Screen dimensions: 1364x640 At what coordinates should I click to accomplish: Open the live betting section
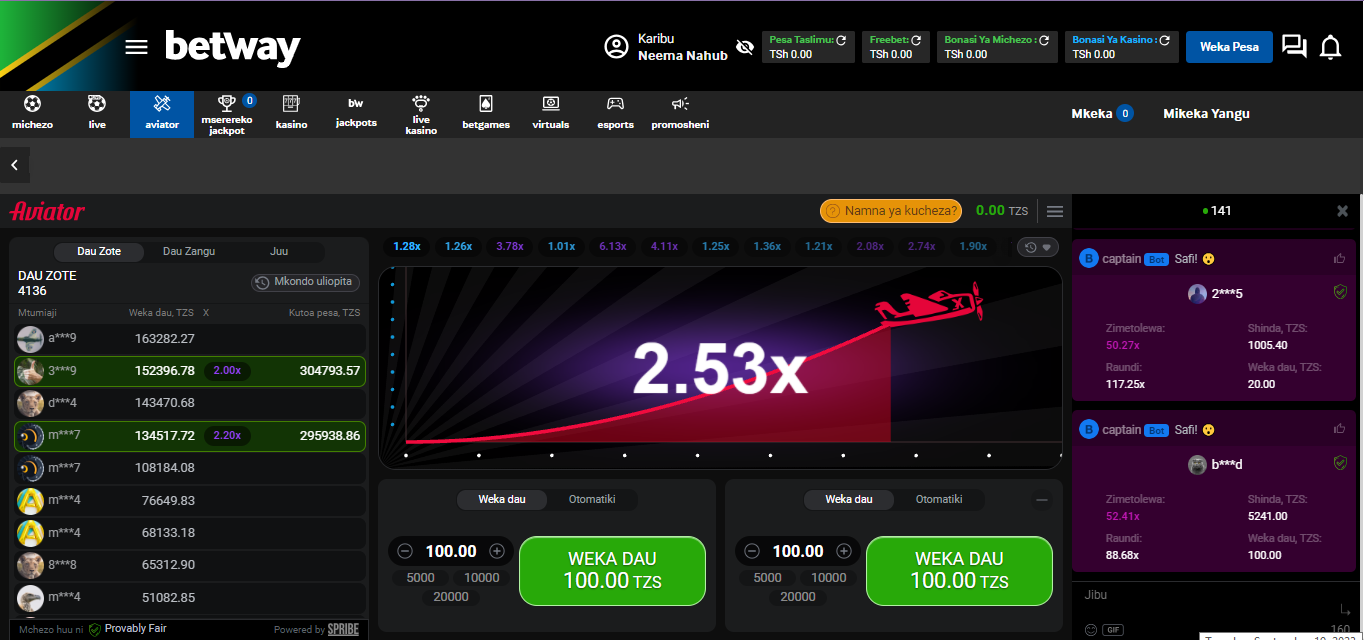[97, 113]
